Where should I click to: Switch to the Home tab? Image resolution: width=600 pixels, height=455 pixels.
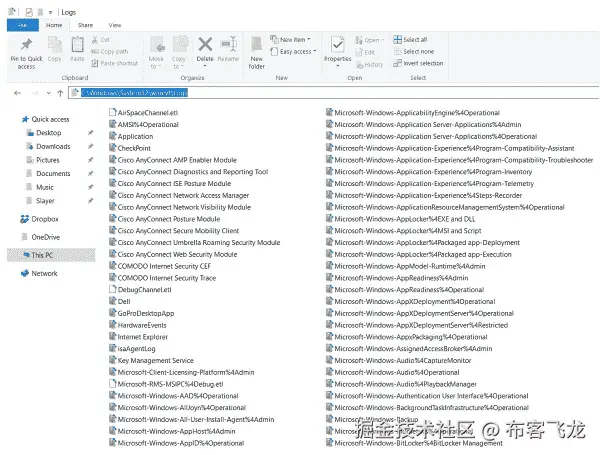point(54,25)
